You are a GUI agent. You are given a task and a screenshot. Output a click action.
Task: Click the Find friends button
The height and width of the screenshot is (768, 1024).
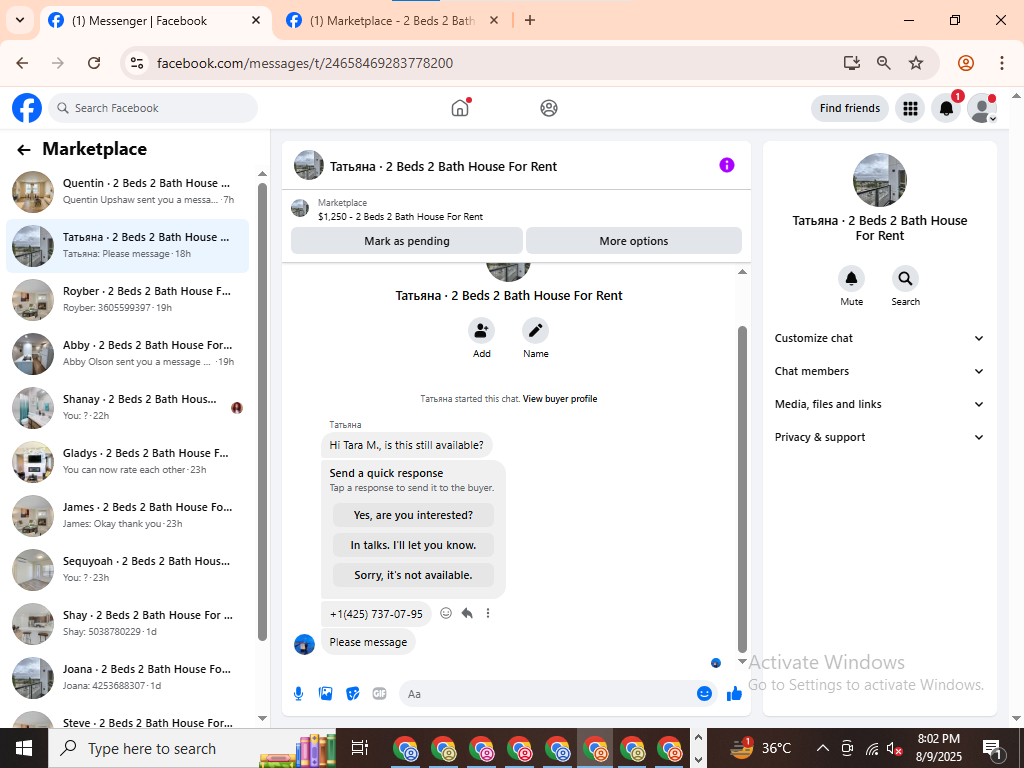[x=850, y=108]
